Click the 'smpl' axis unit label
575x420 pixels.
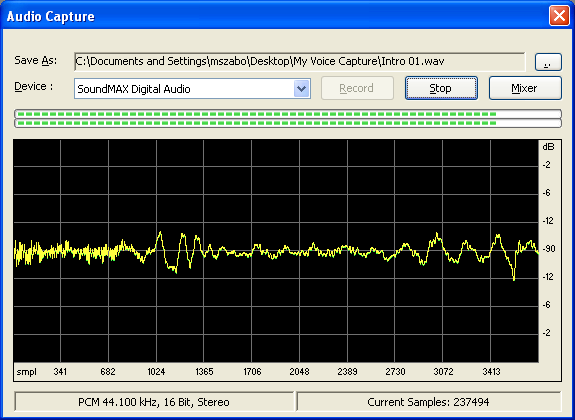tap(27, 372)
